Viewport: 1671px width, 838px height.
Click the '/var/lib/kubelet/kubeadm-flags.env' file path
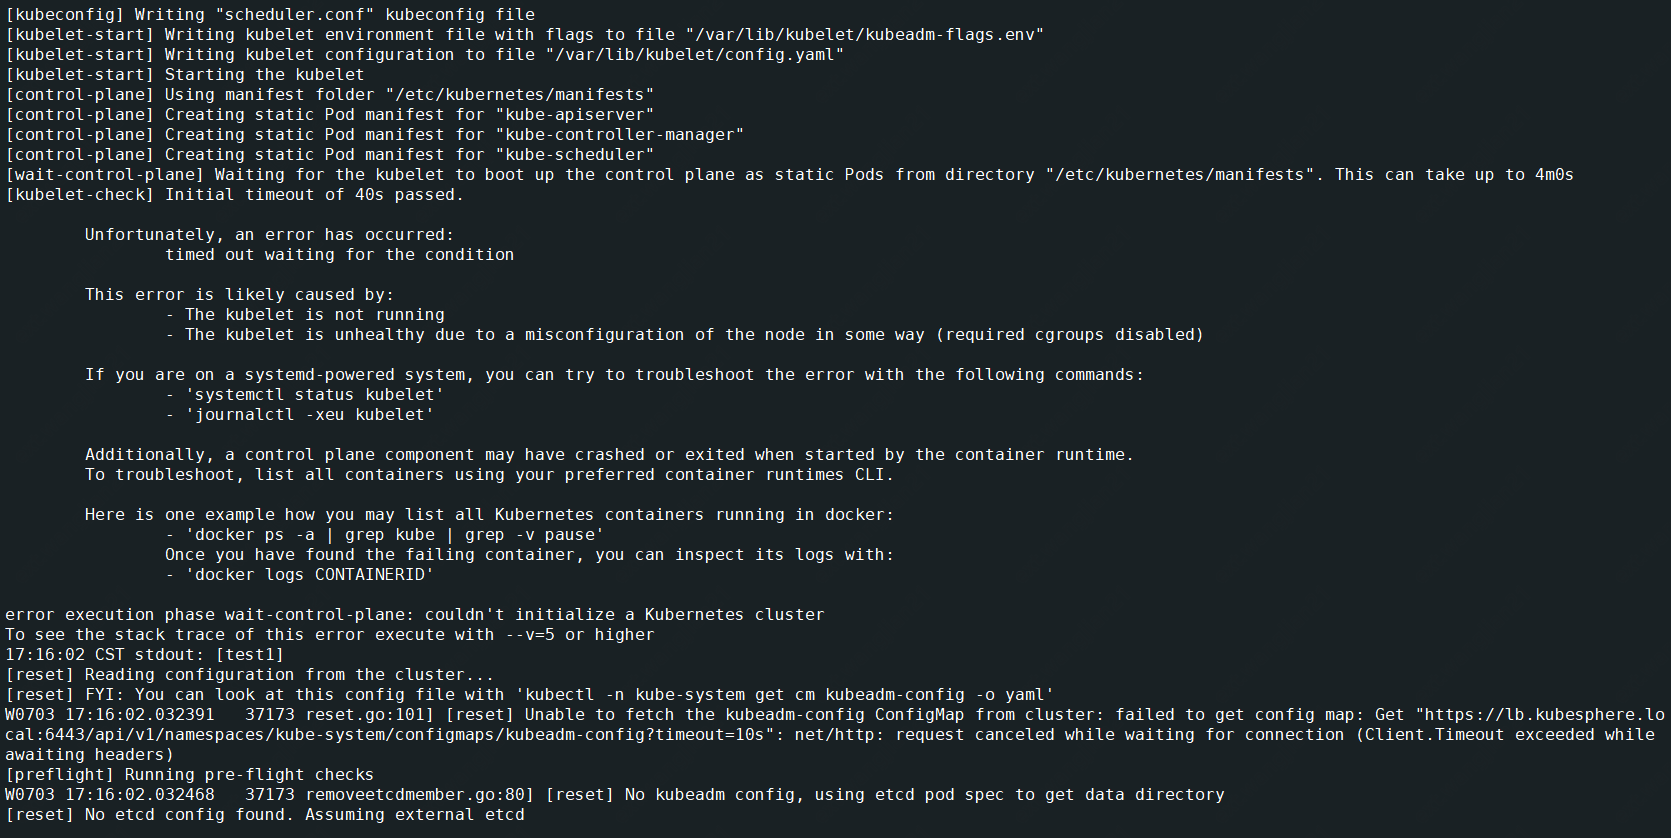(865, 35)
